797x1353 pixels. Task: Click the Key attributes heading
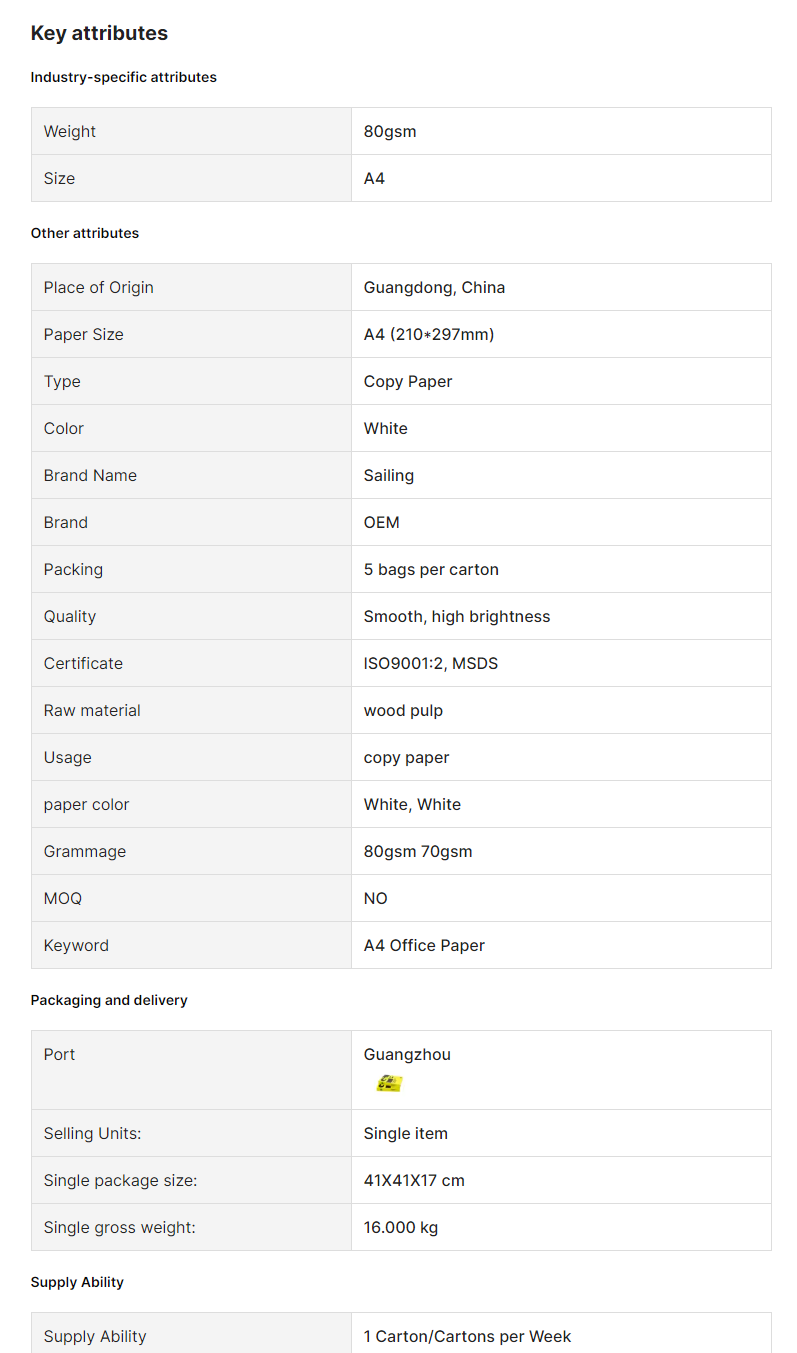pos(99,33)
